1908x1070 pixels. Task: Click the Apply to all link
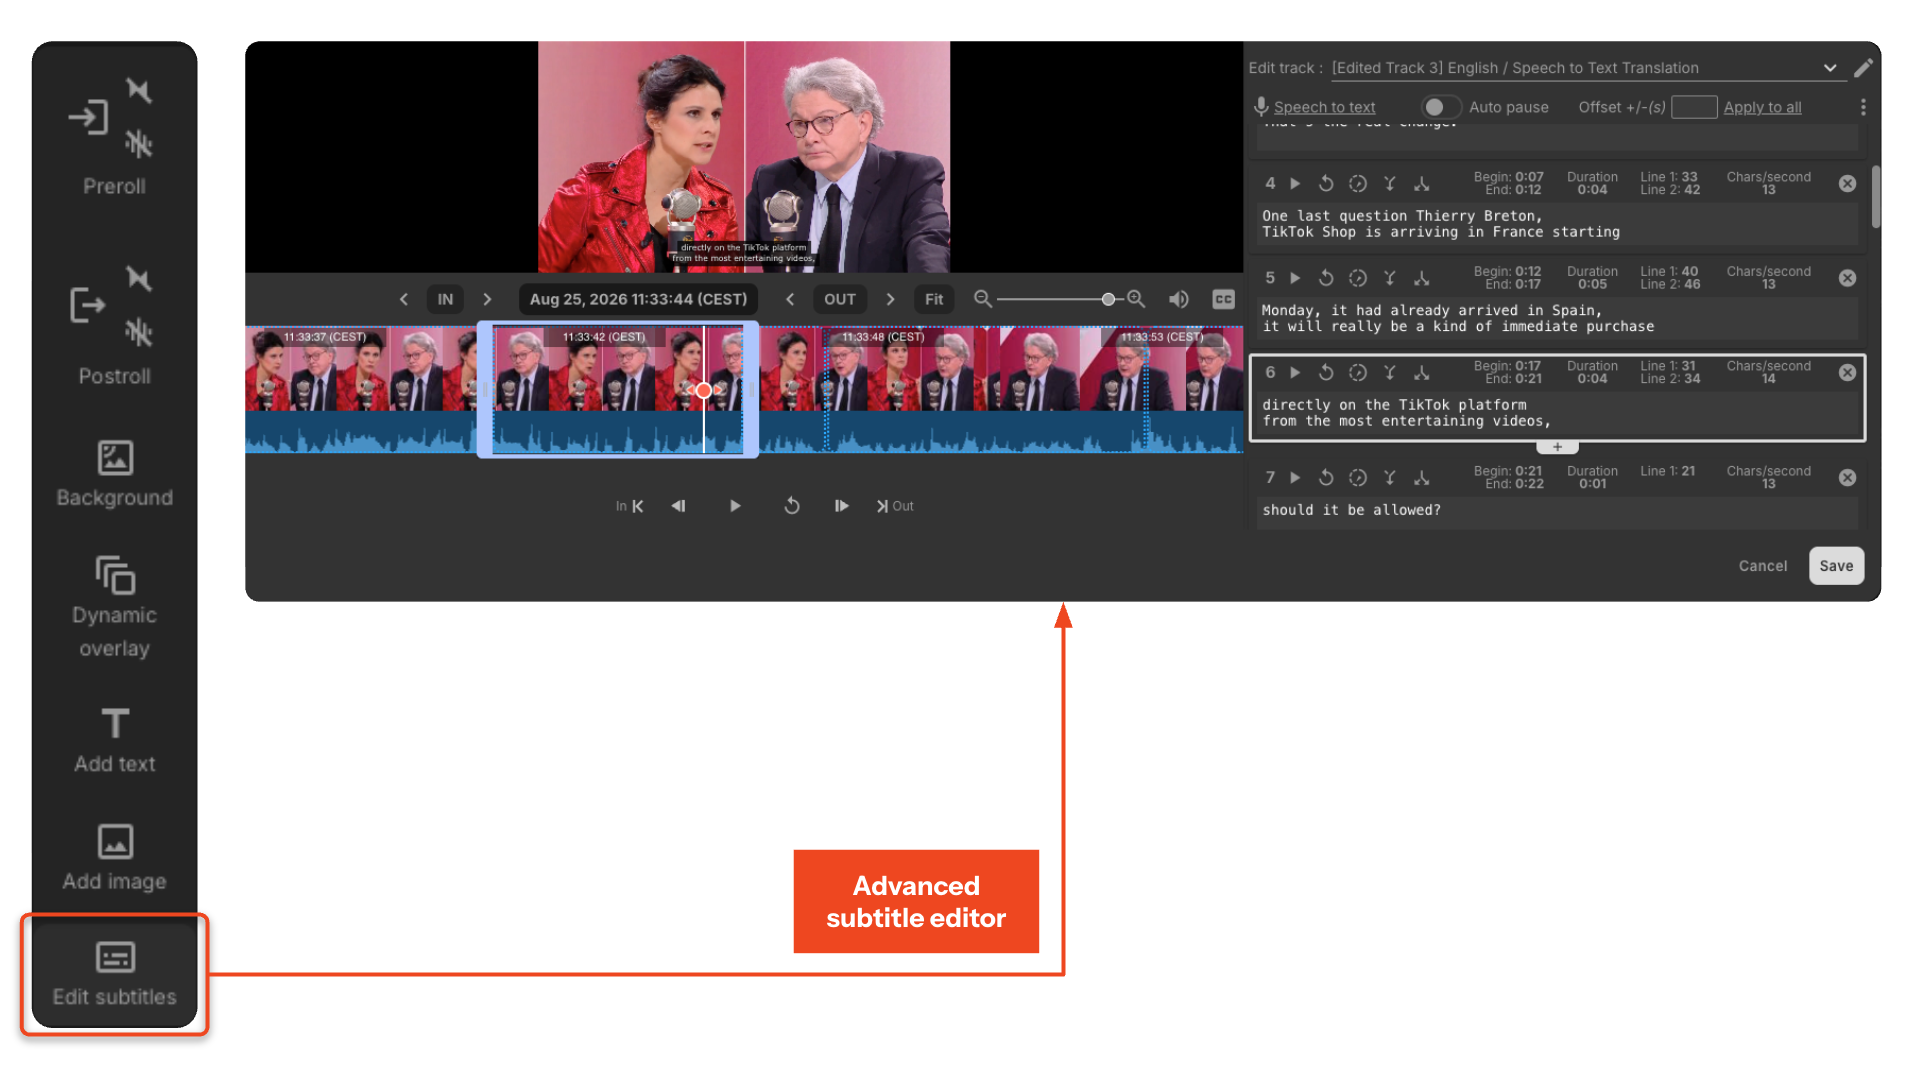[x=1762, y=107]
